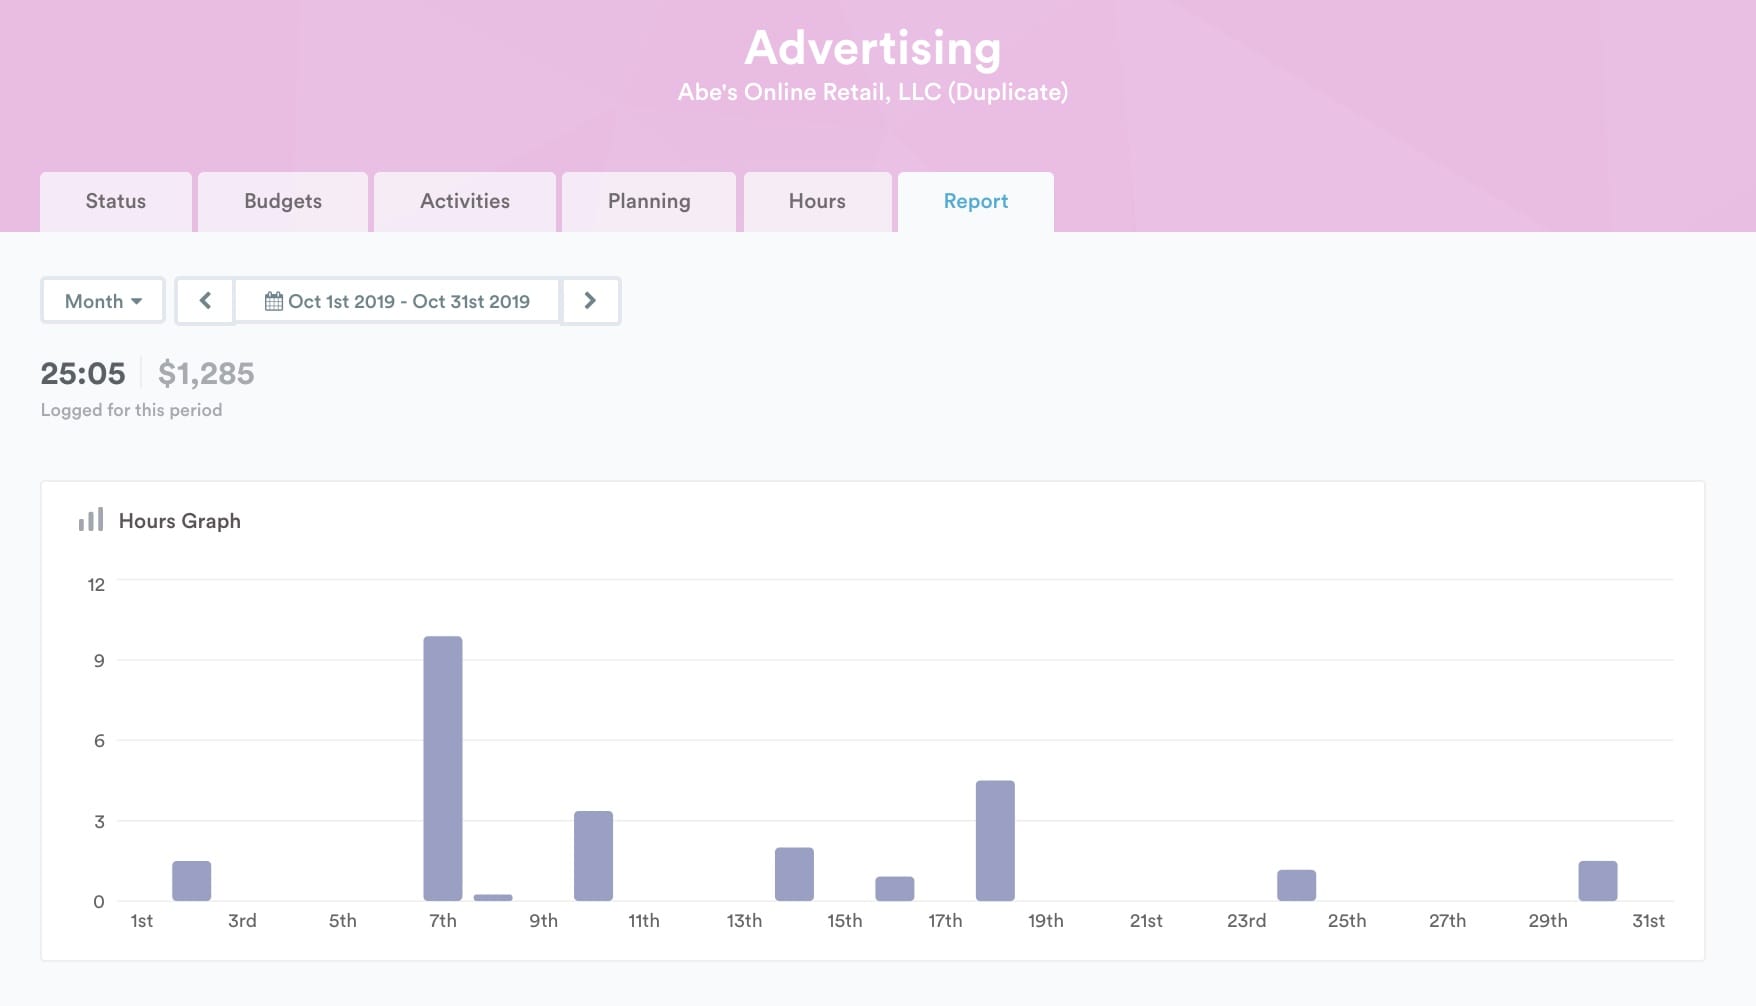This screenshot has height=1006, width=1756.
Task: Select the Report tab
Action: pos(976,202)
